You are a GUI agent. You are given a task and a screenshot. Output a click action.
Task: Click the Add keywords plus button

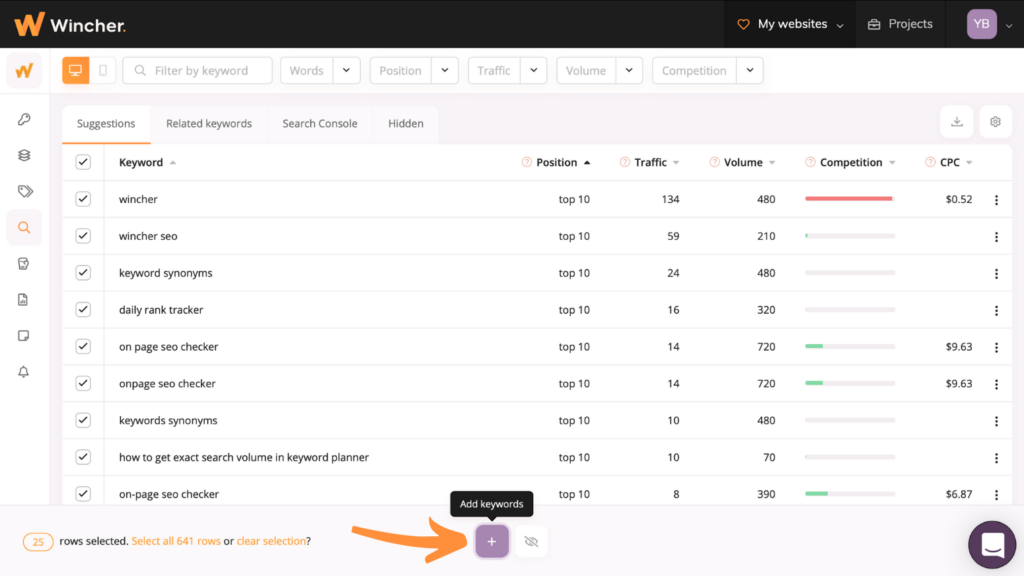(492, 541)
